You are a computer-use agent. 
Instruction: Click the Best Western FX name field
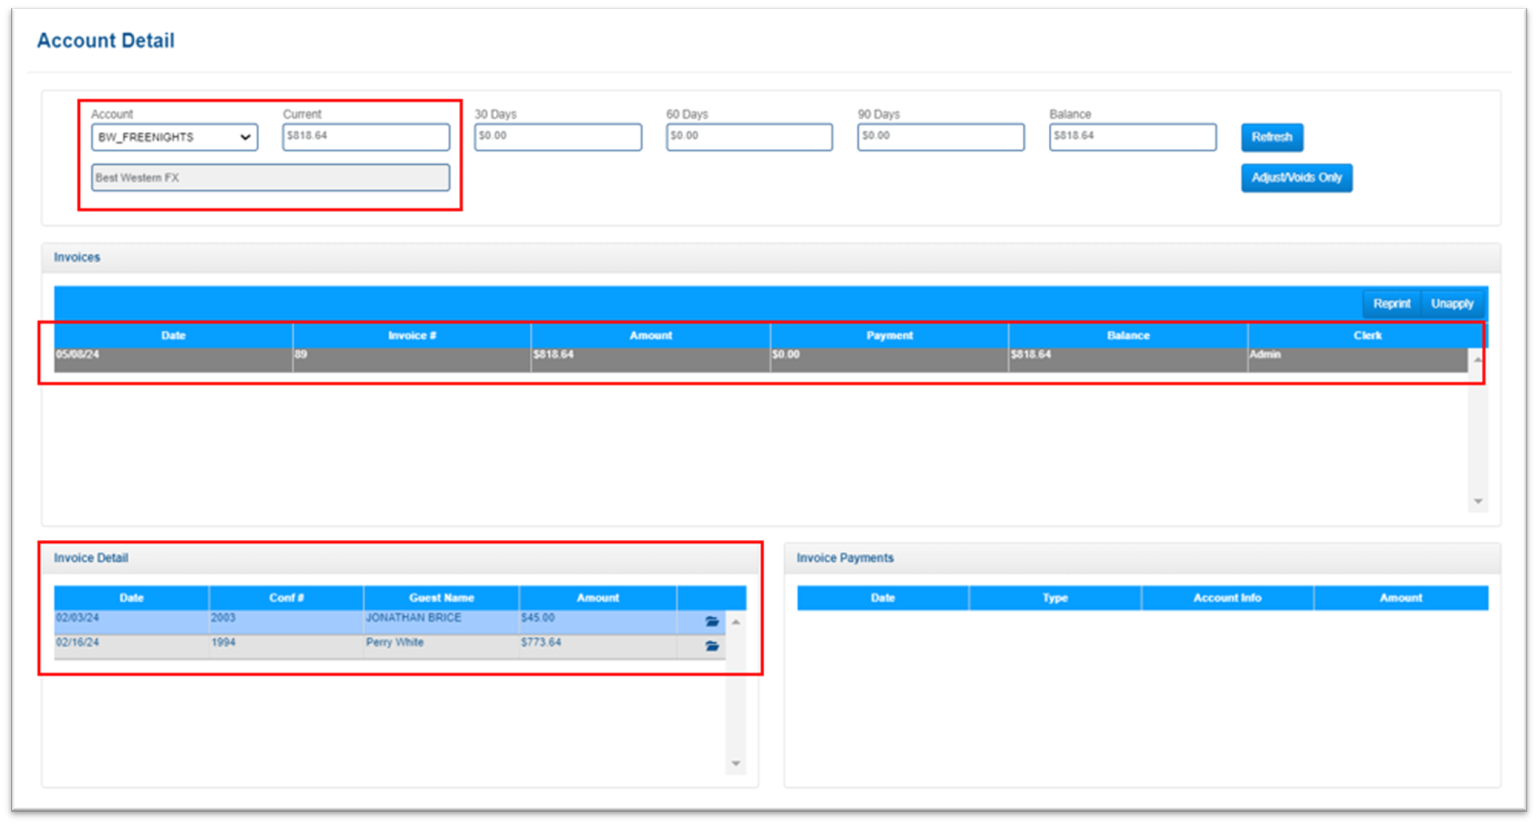[x=270, y=178]
